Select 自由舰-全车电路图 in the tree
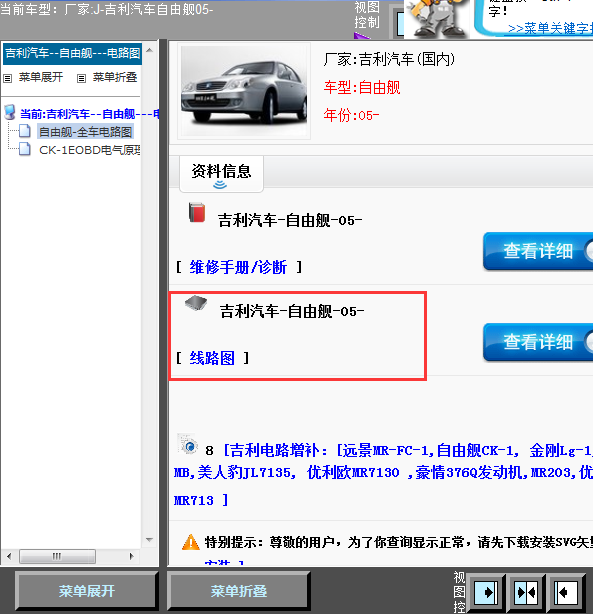The width and height of the screenshot is (593, 614). click(x=85, y=132)
